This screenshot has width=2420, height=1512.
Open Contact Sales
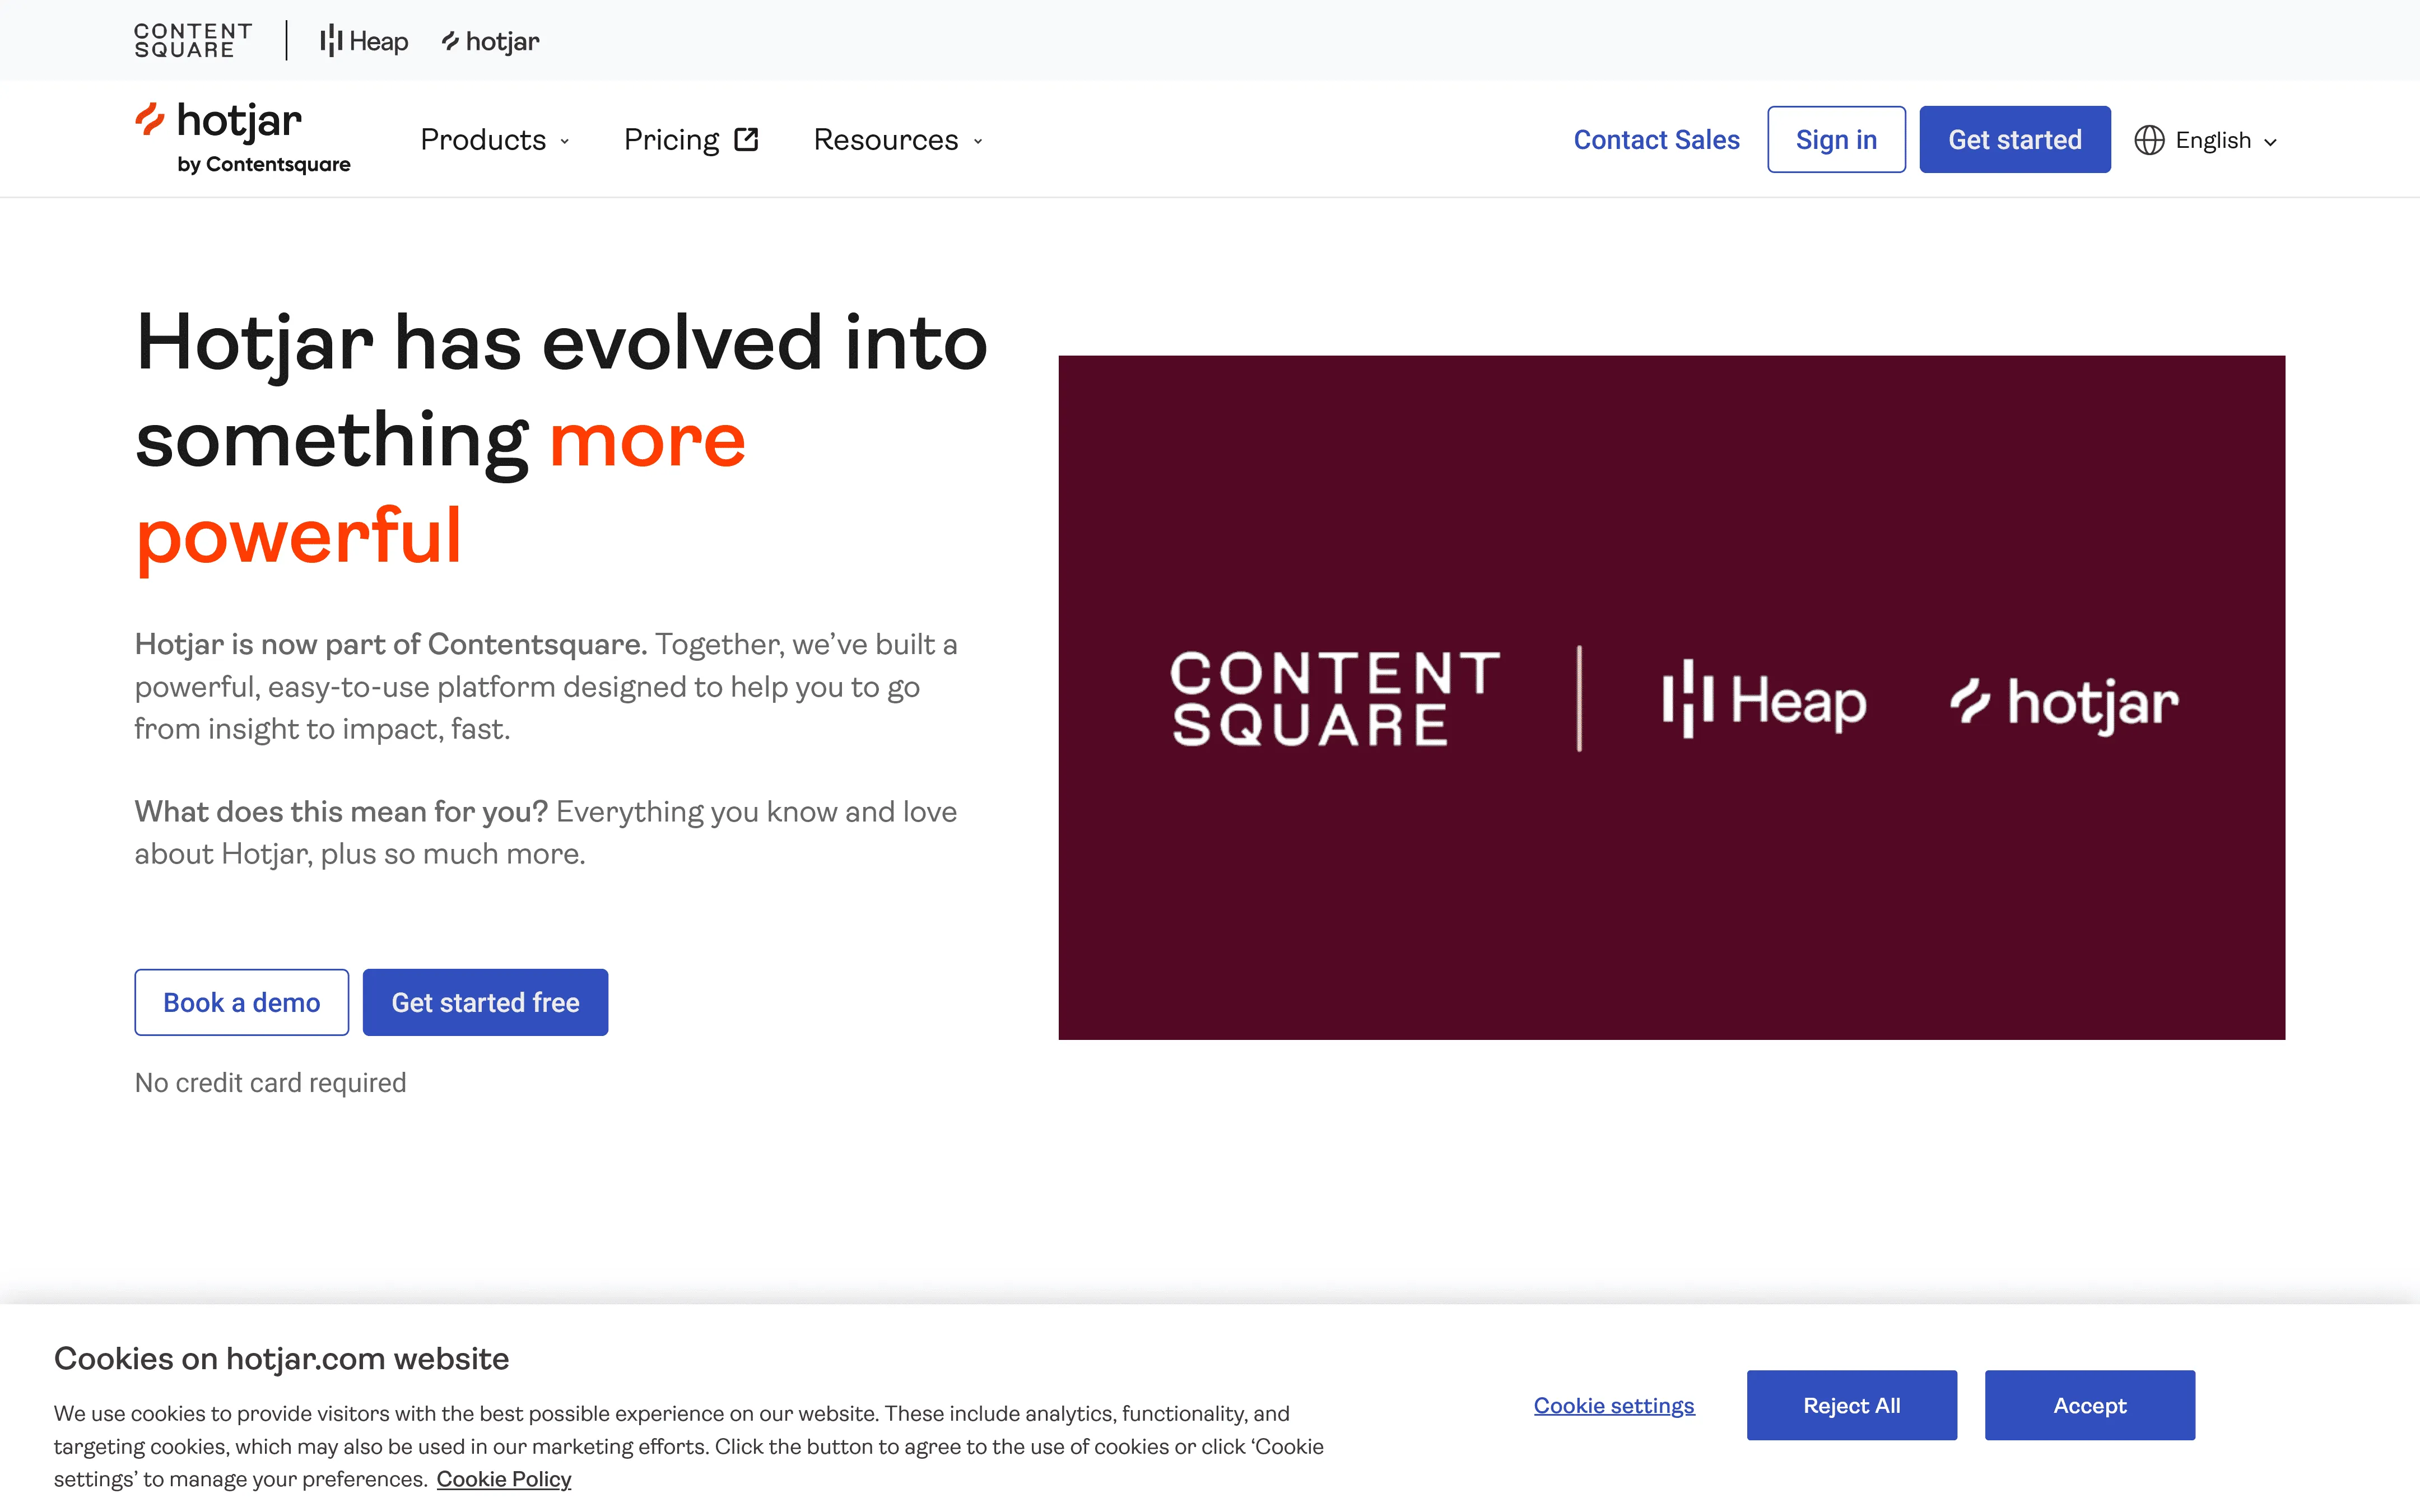(x=1656, y=139)
